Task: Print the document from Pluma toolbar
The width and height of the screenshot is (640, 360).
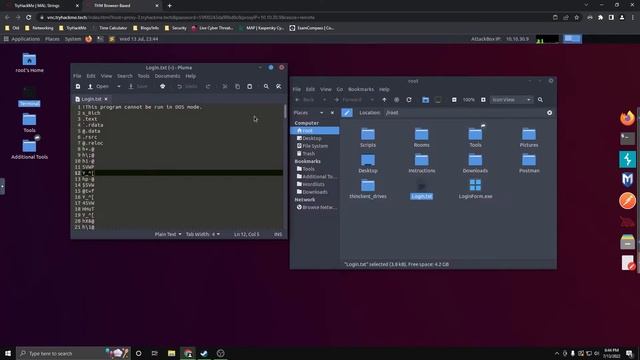Action: [162, 87]
